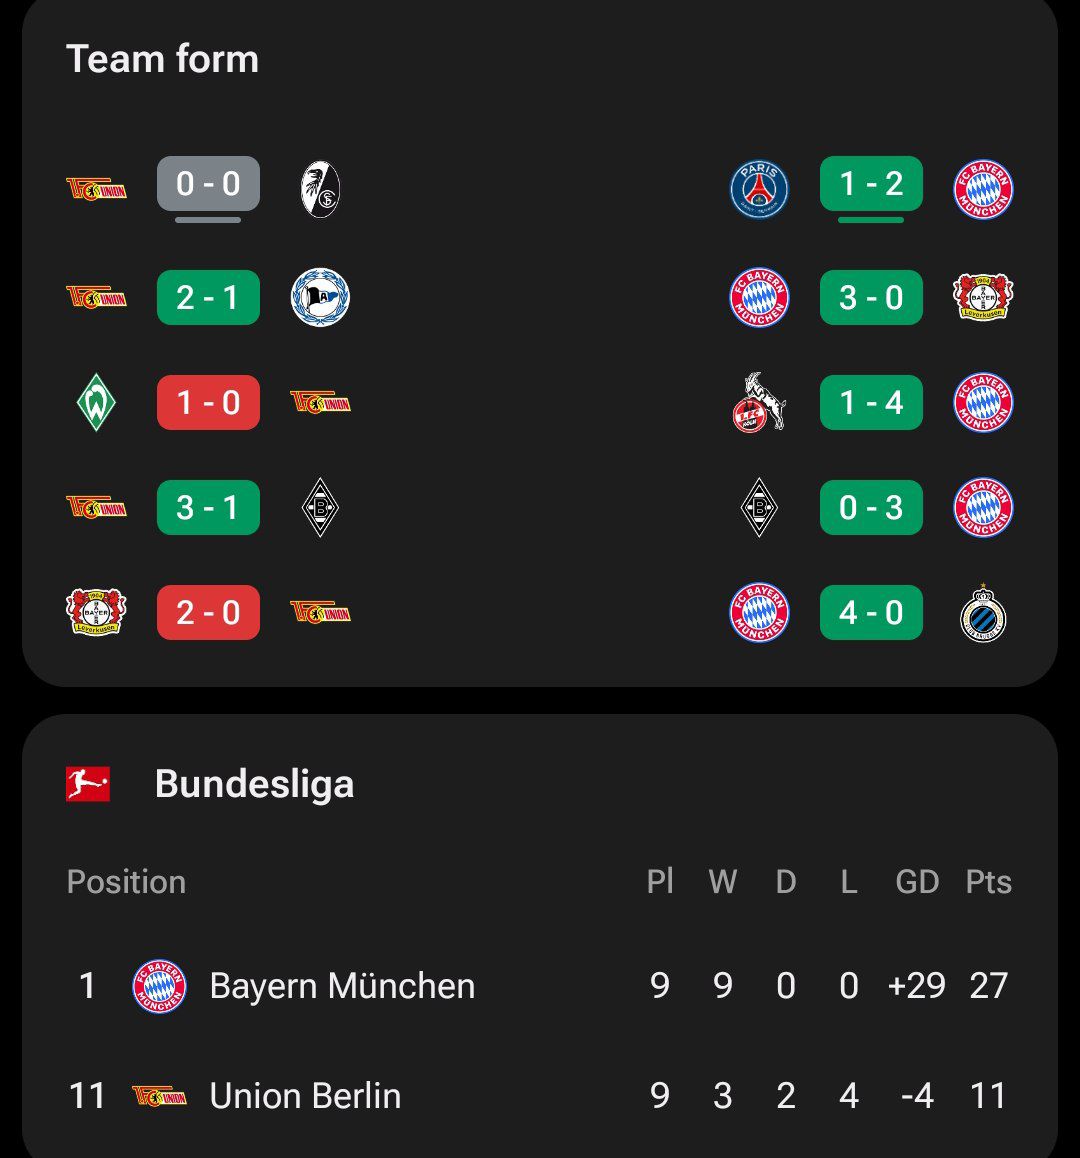Click the Bundesliga league logo
Viewport: 1080px width, 1158px height.
tap(88, 784)
